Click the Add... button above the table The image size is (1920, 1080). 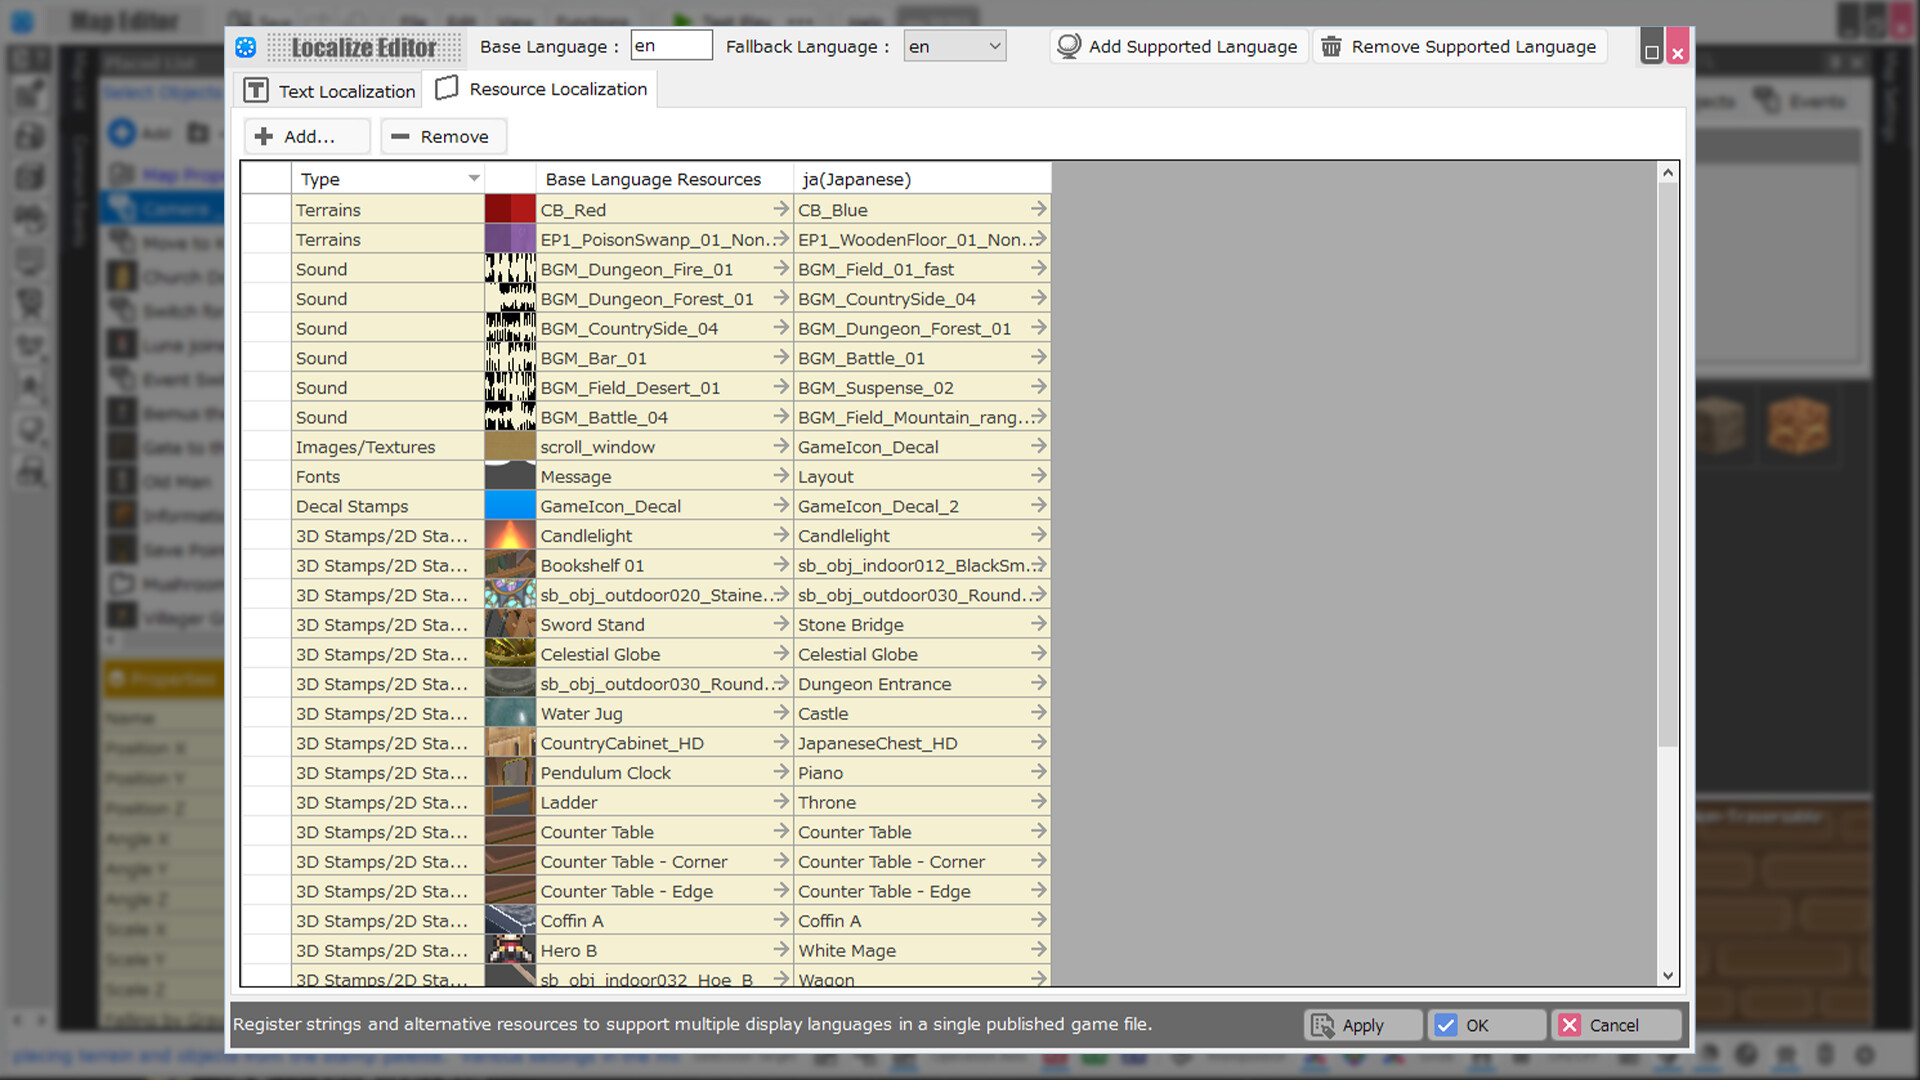pyautogui.click(x=306, y=136)
